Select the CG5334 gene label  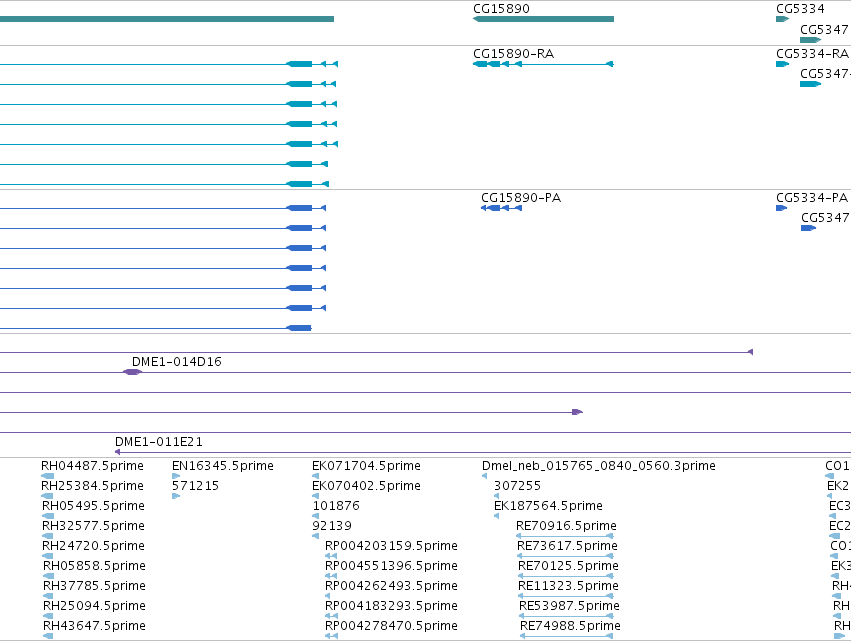800,9
